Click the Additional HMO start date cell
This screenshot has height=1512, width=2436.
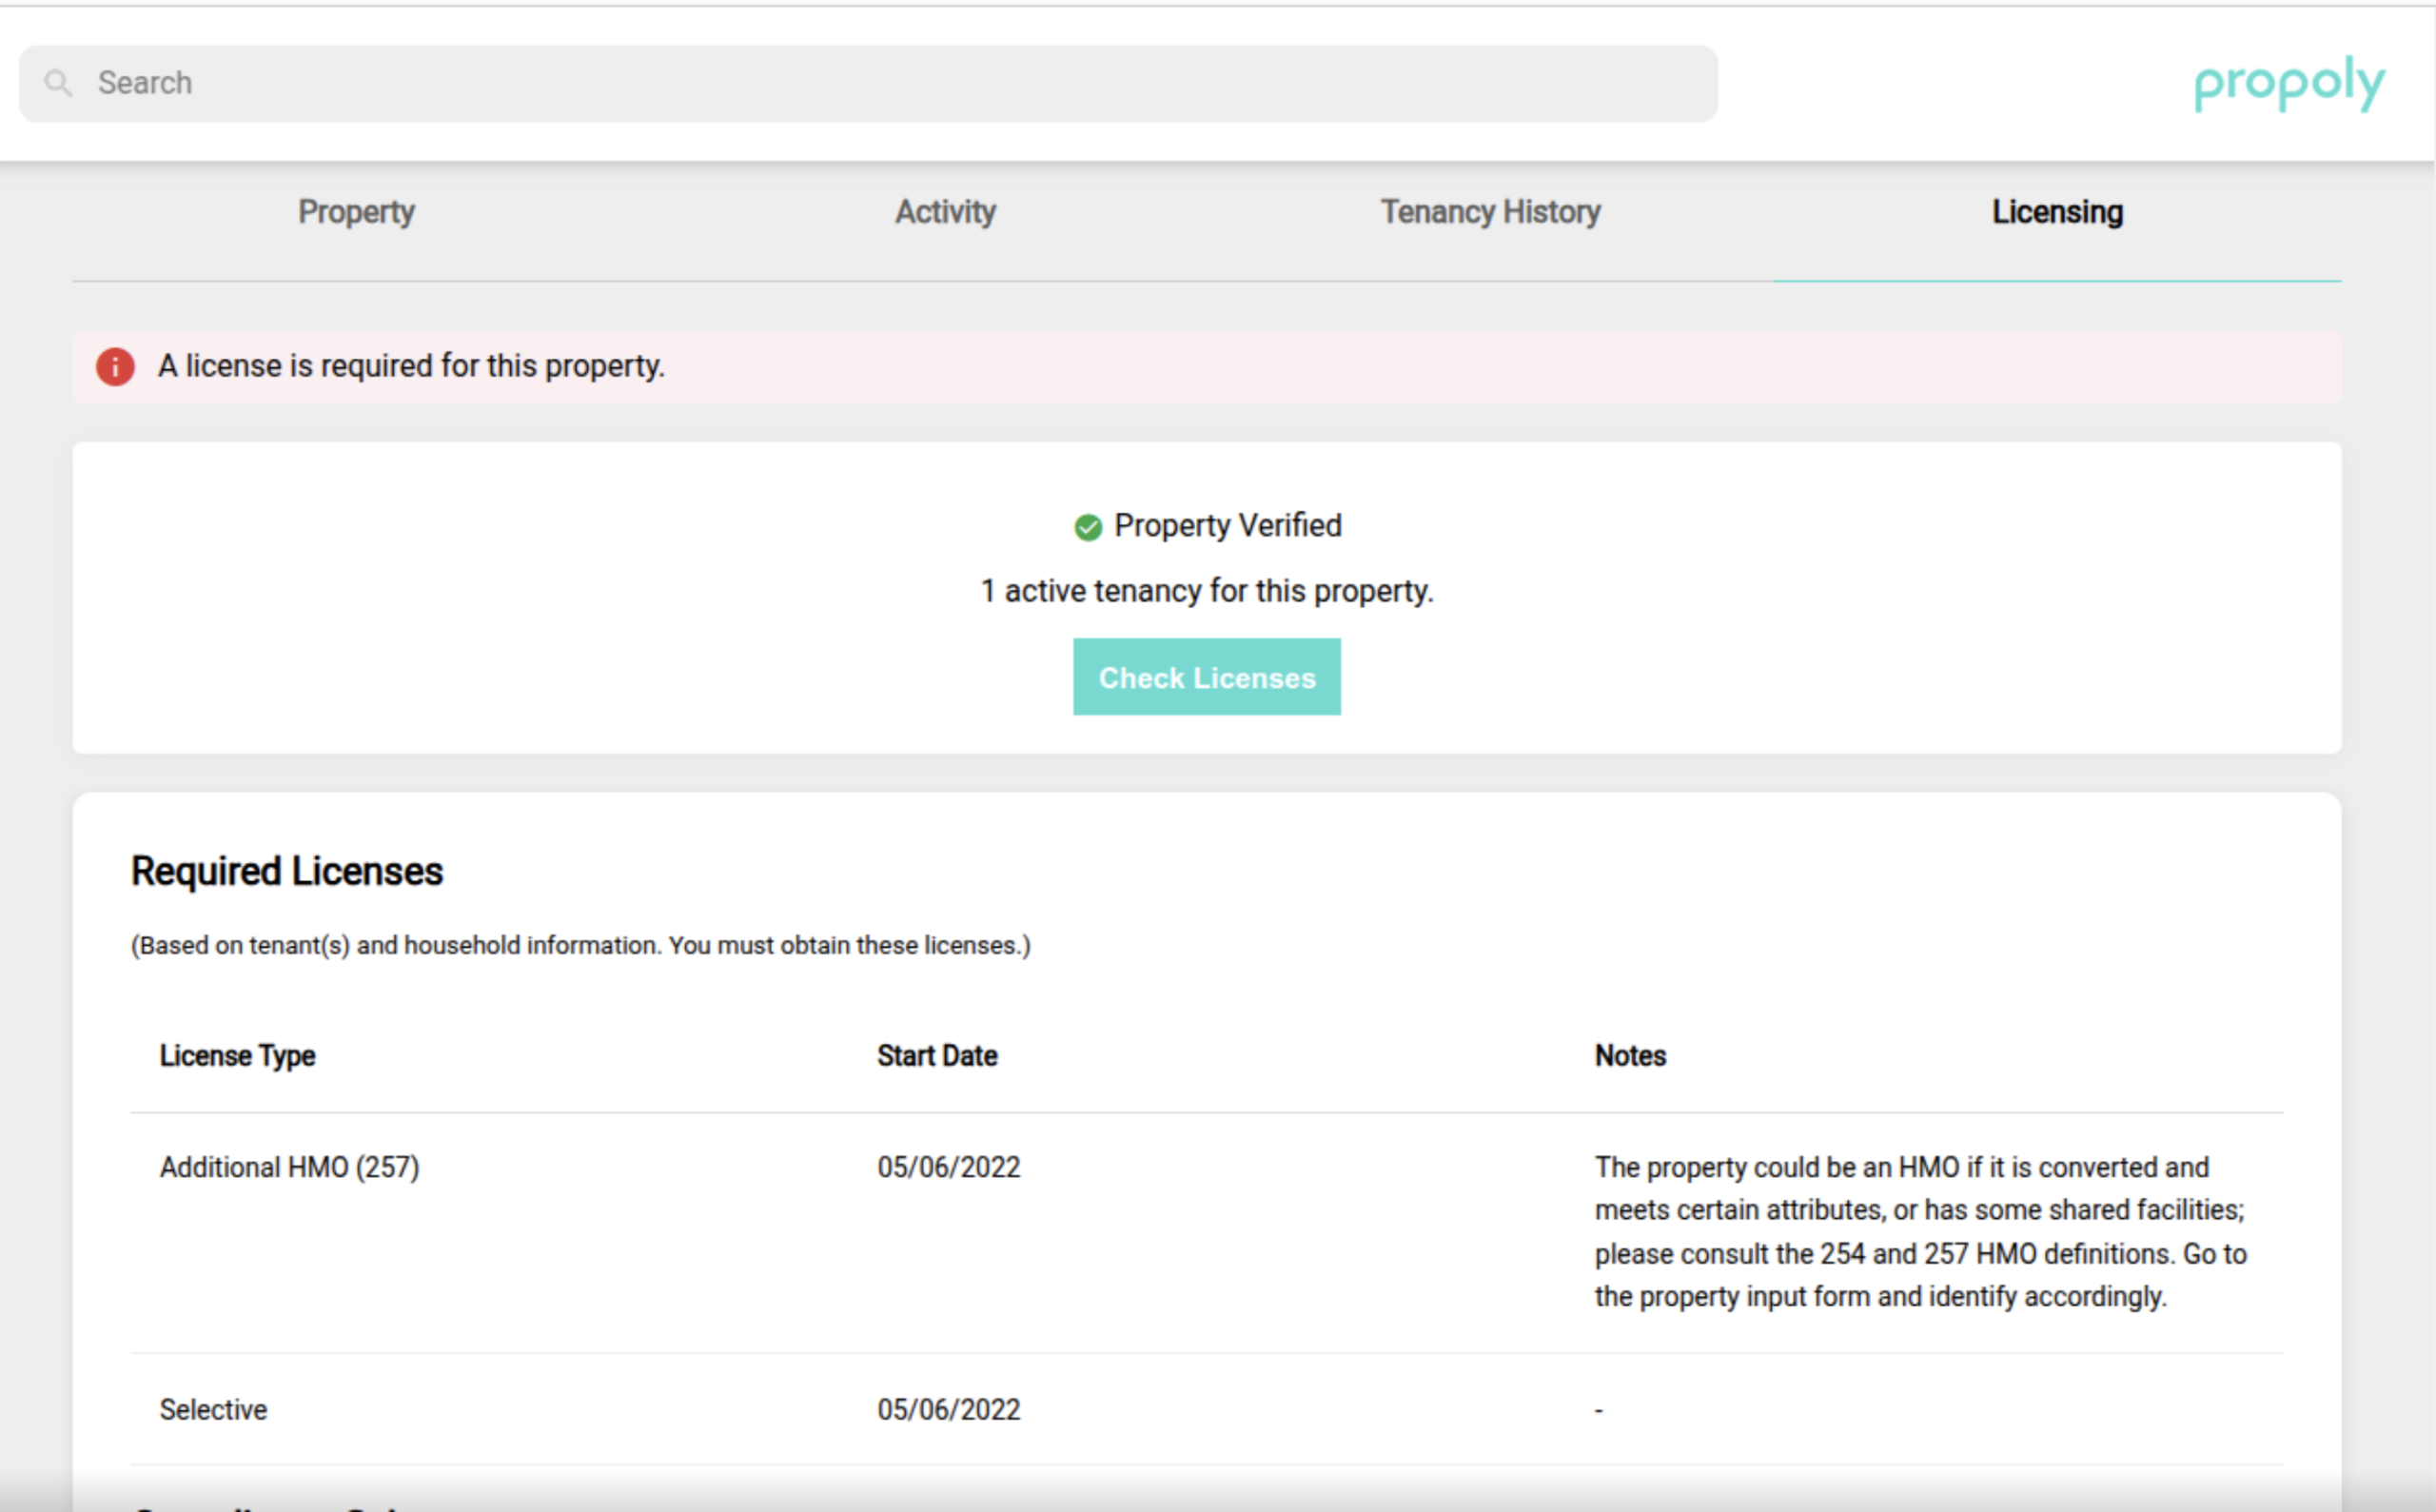click(x=948, y=1167)
